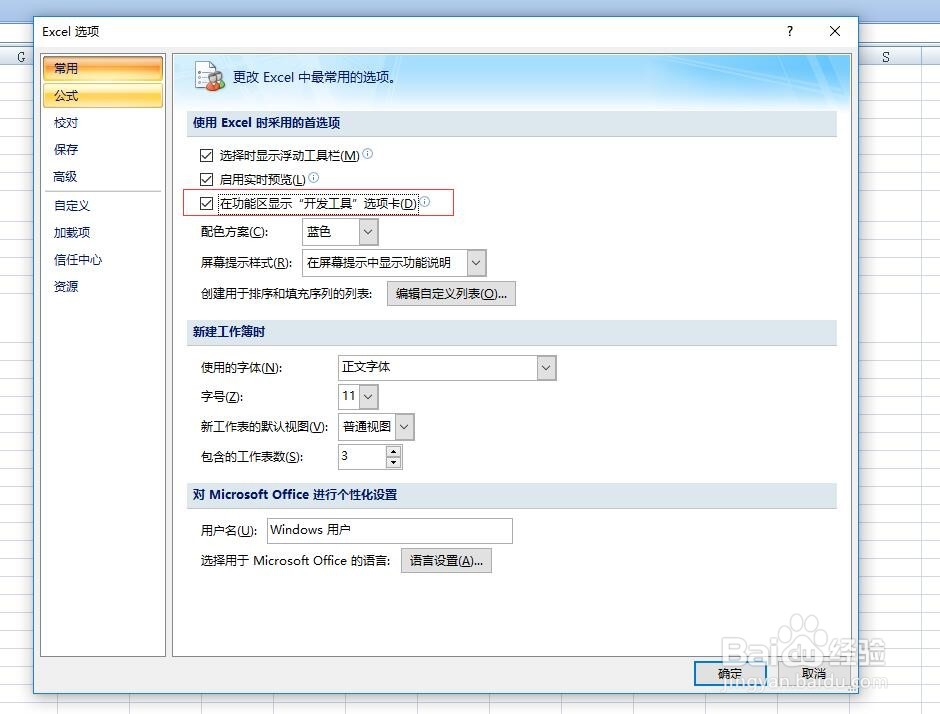Disable the 启用实时预览 checkbox
940x714 pixels.
tap(206, 179)
